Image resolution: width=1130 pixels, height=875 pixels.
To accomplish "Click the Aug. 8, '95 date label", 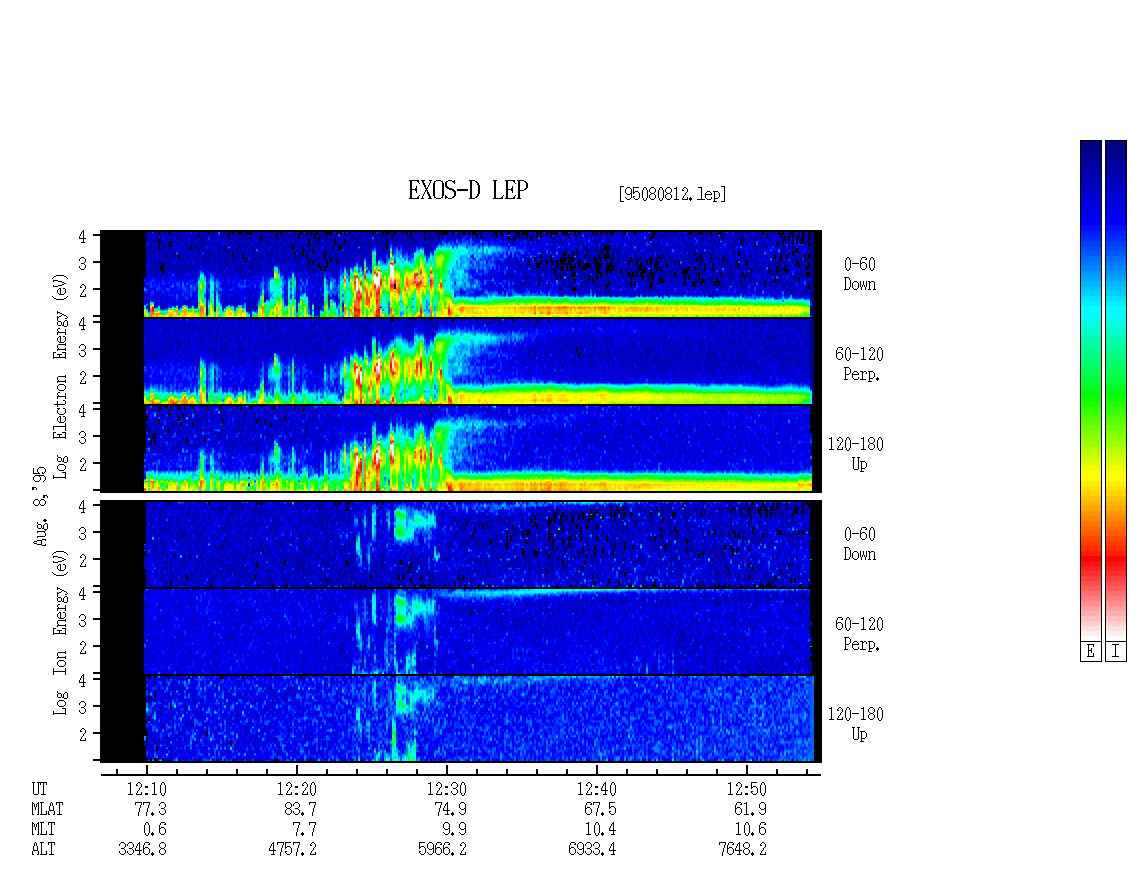I will (x=40, y=506).
